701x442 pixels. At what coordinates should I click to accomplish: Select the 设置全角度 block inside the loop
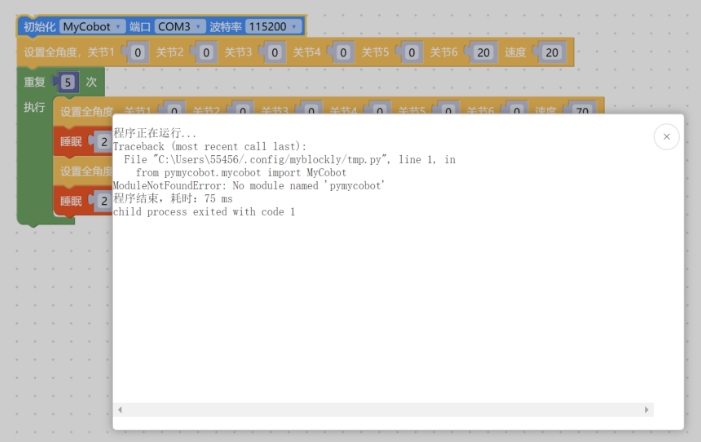coord(86,111)
